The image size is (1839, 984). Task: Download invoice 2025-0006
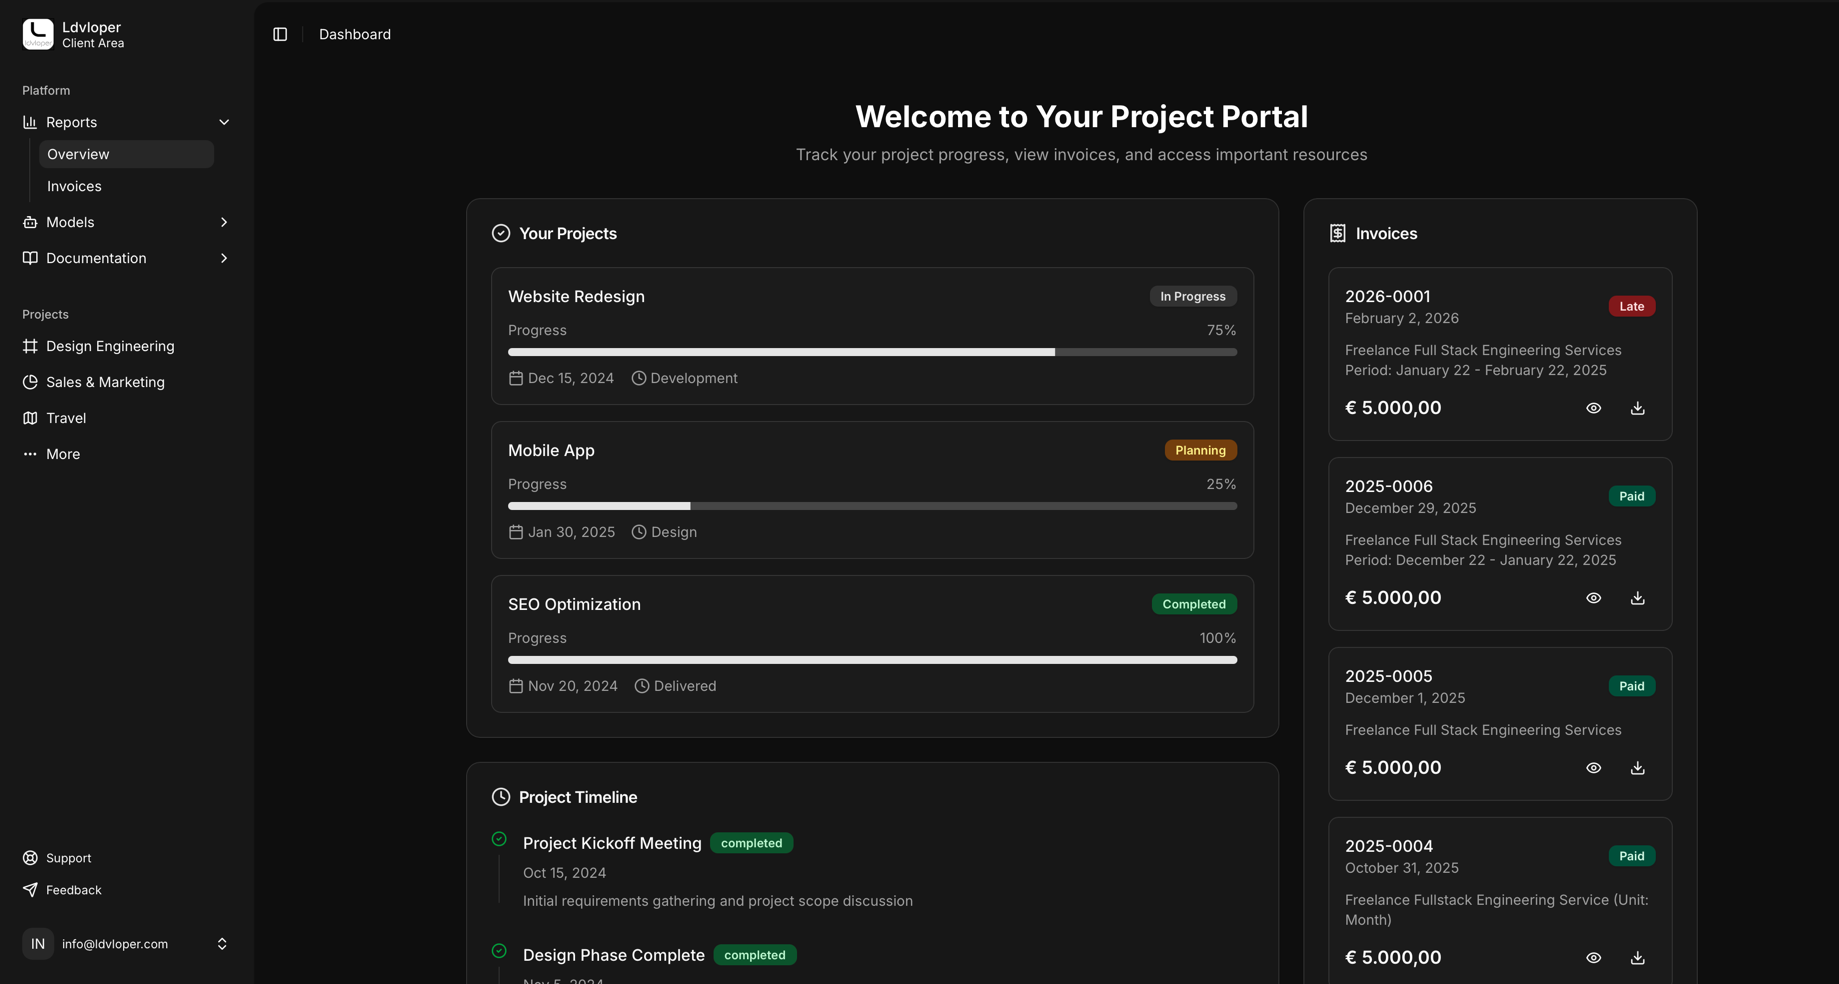click(1637, 598)
